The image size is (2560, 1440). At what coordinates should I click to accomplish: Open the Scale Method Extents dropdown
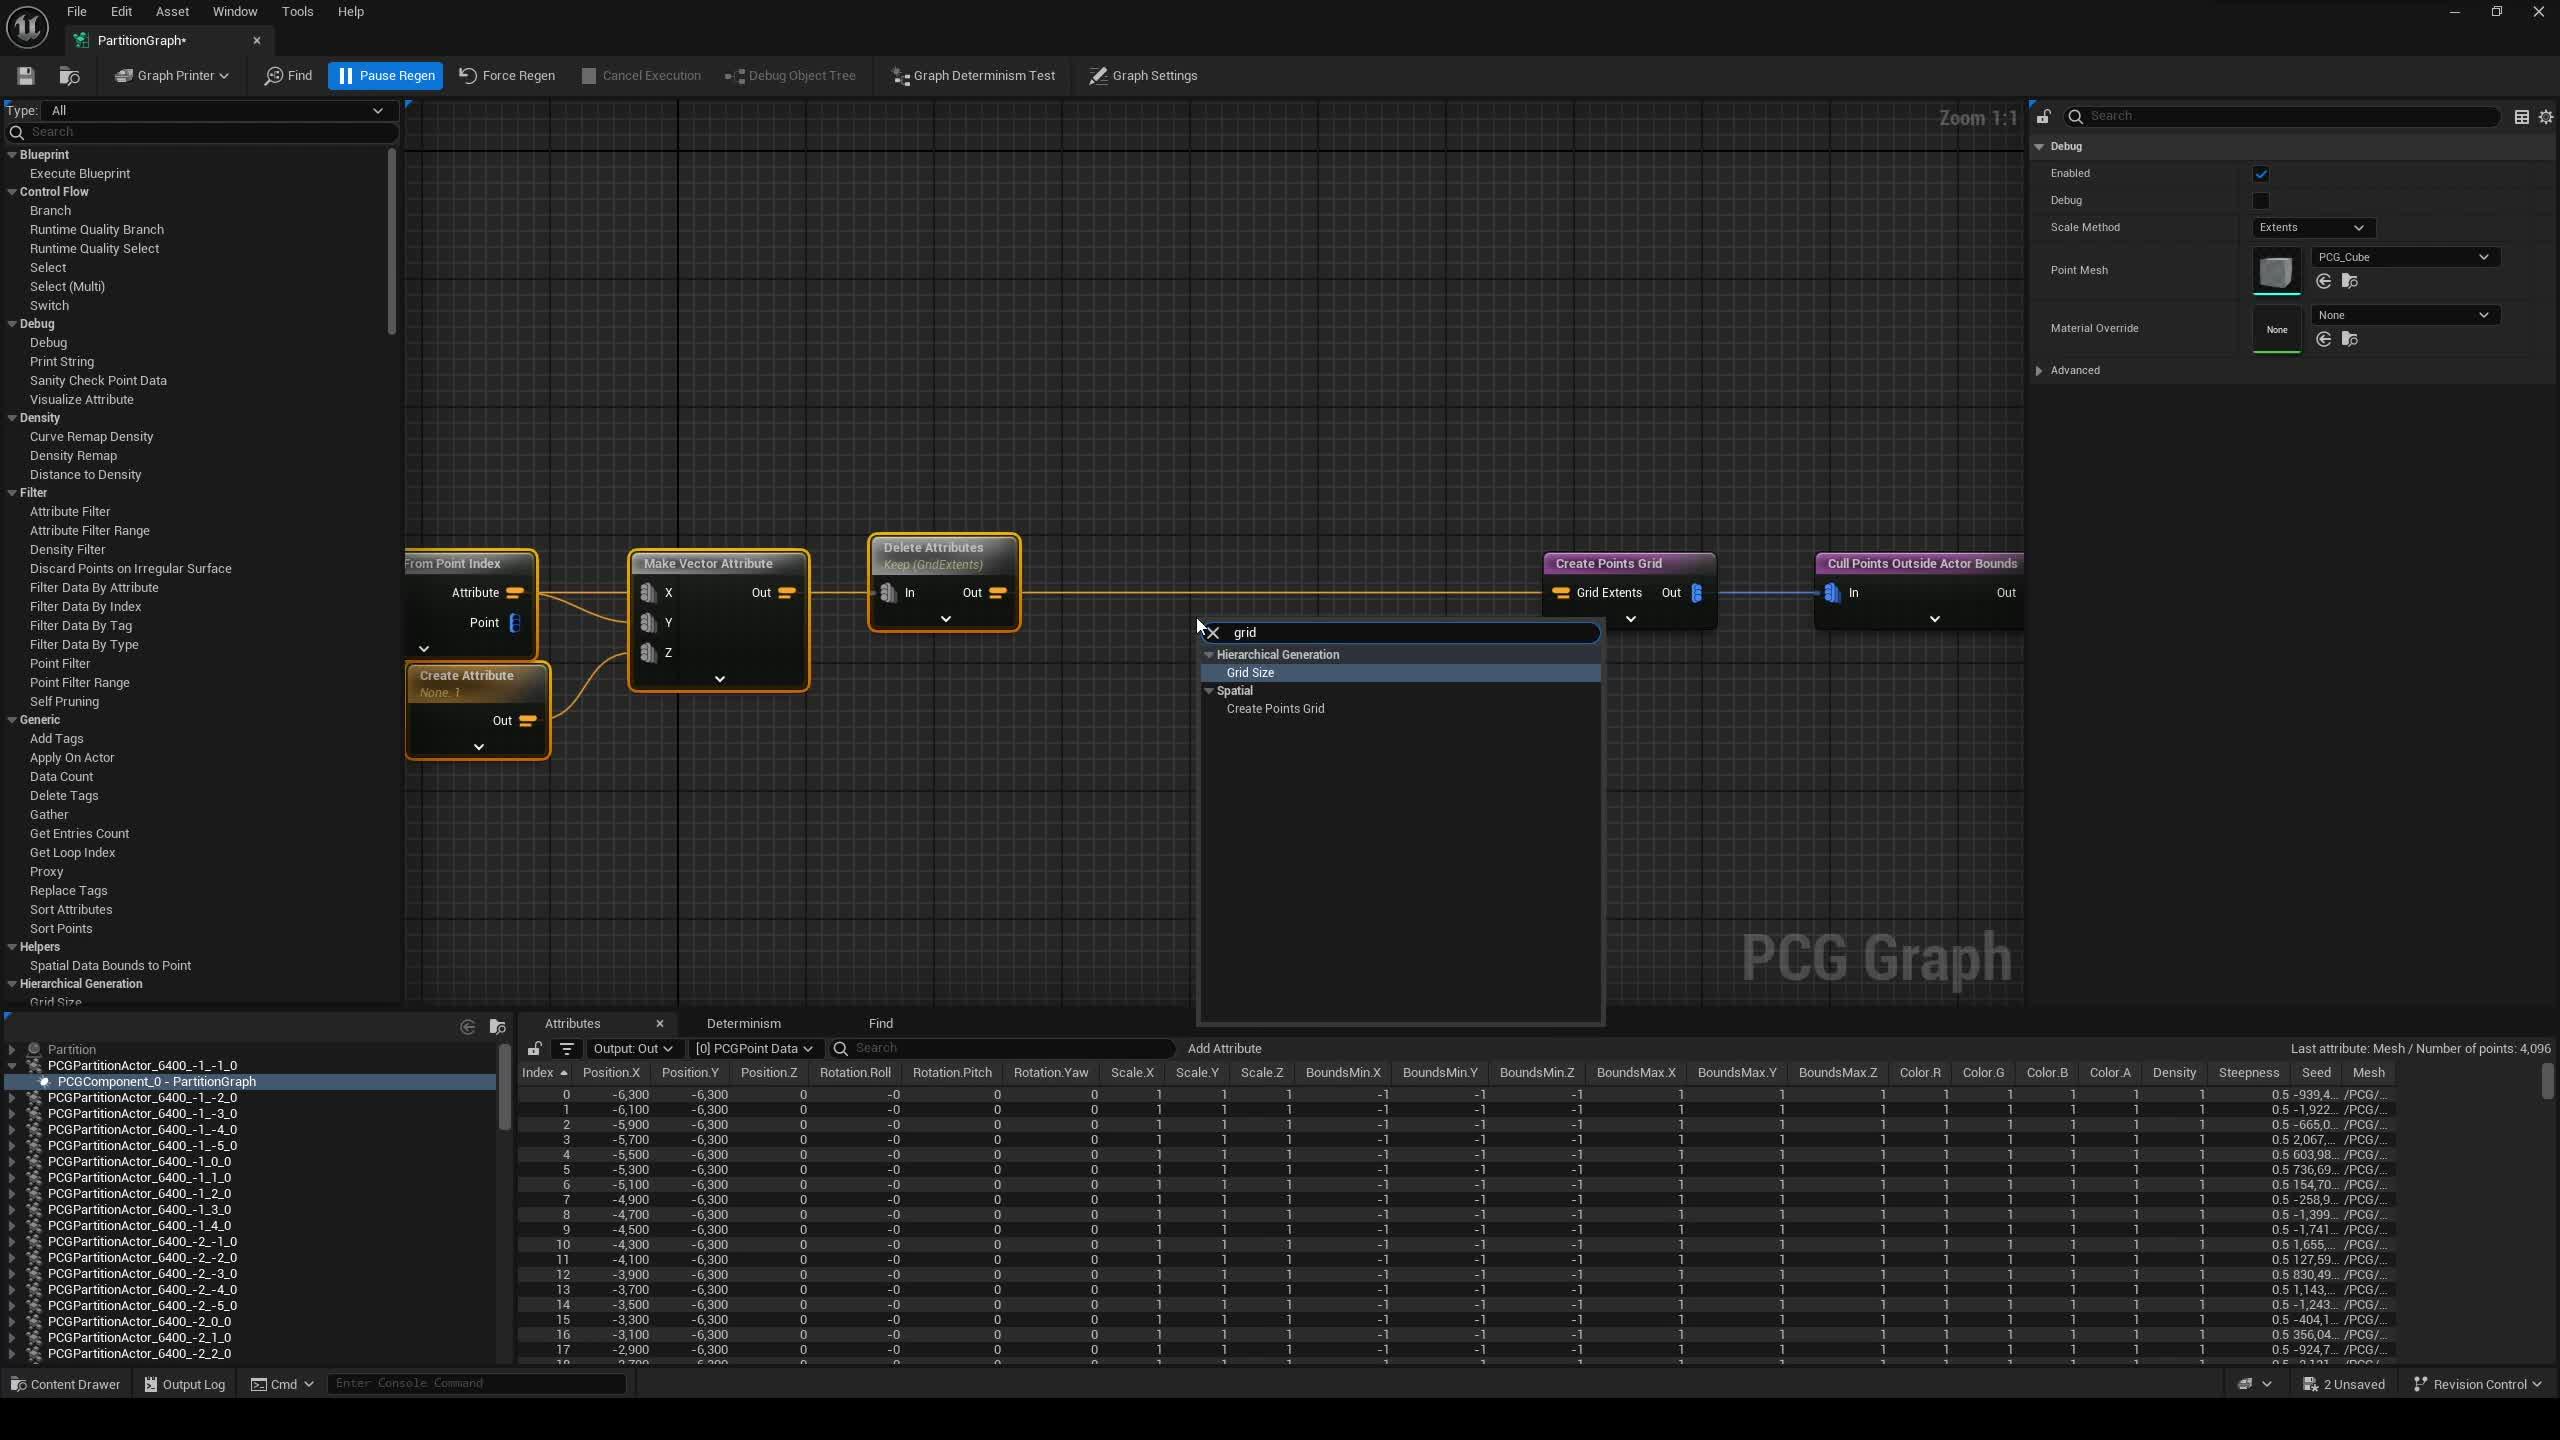point(2311,228)
